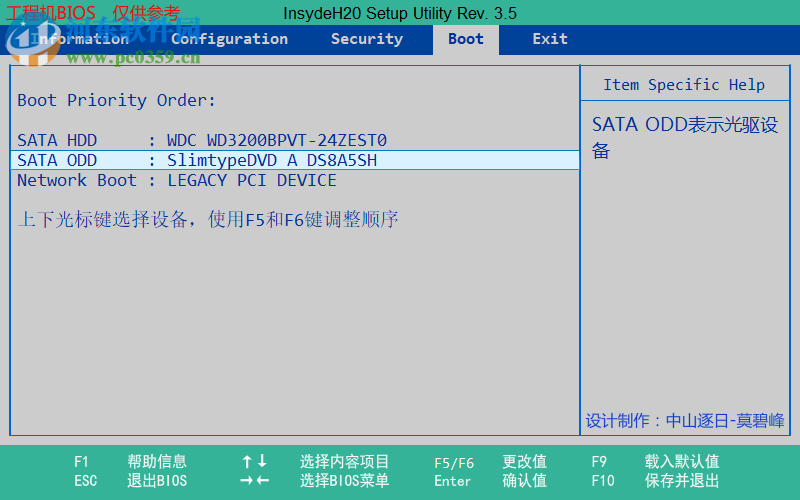Click WDC WD3200BPVT-24ZEST0 device name
The height and width of the screenshot is (500, 800).
(x=277, y=140)
